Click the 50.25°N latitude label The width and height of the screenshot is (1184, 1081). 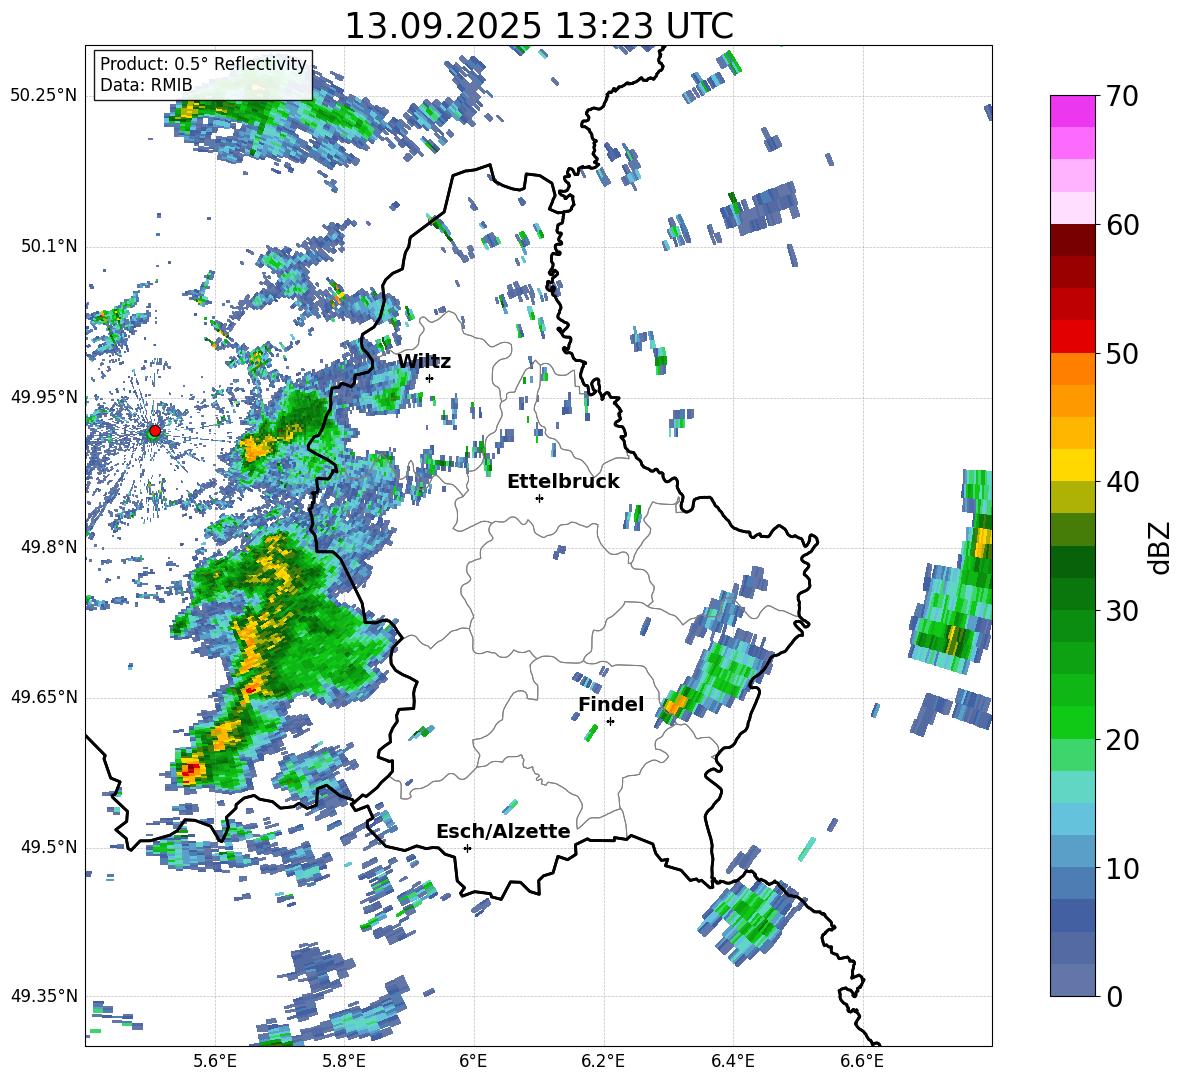pyautogui.click(x=44, y=96)
